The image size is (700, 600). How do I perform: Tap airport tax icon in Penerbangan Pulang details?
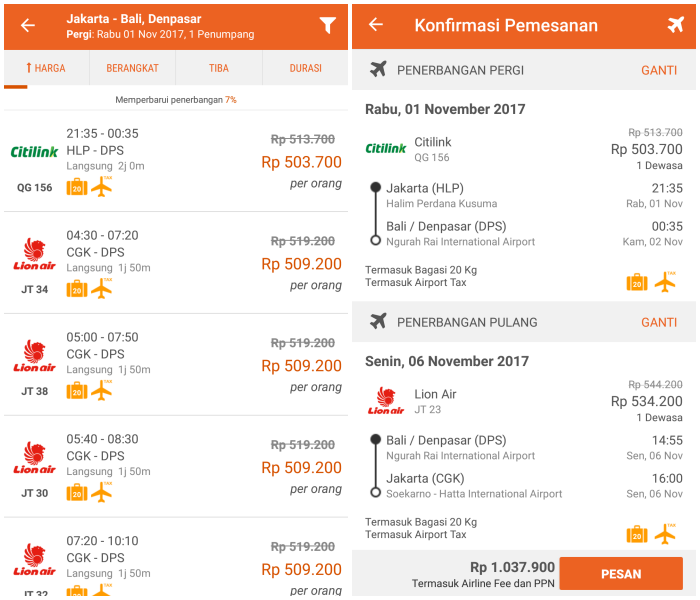coord(665,534)
